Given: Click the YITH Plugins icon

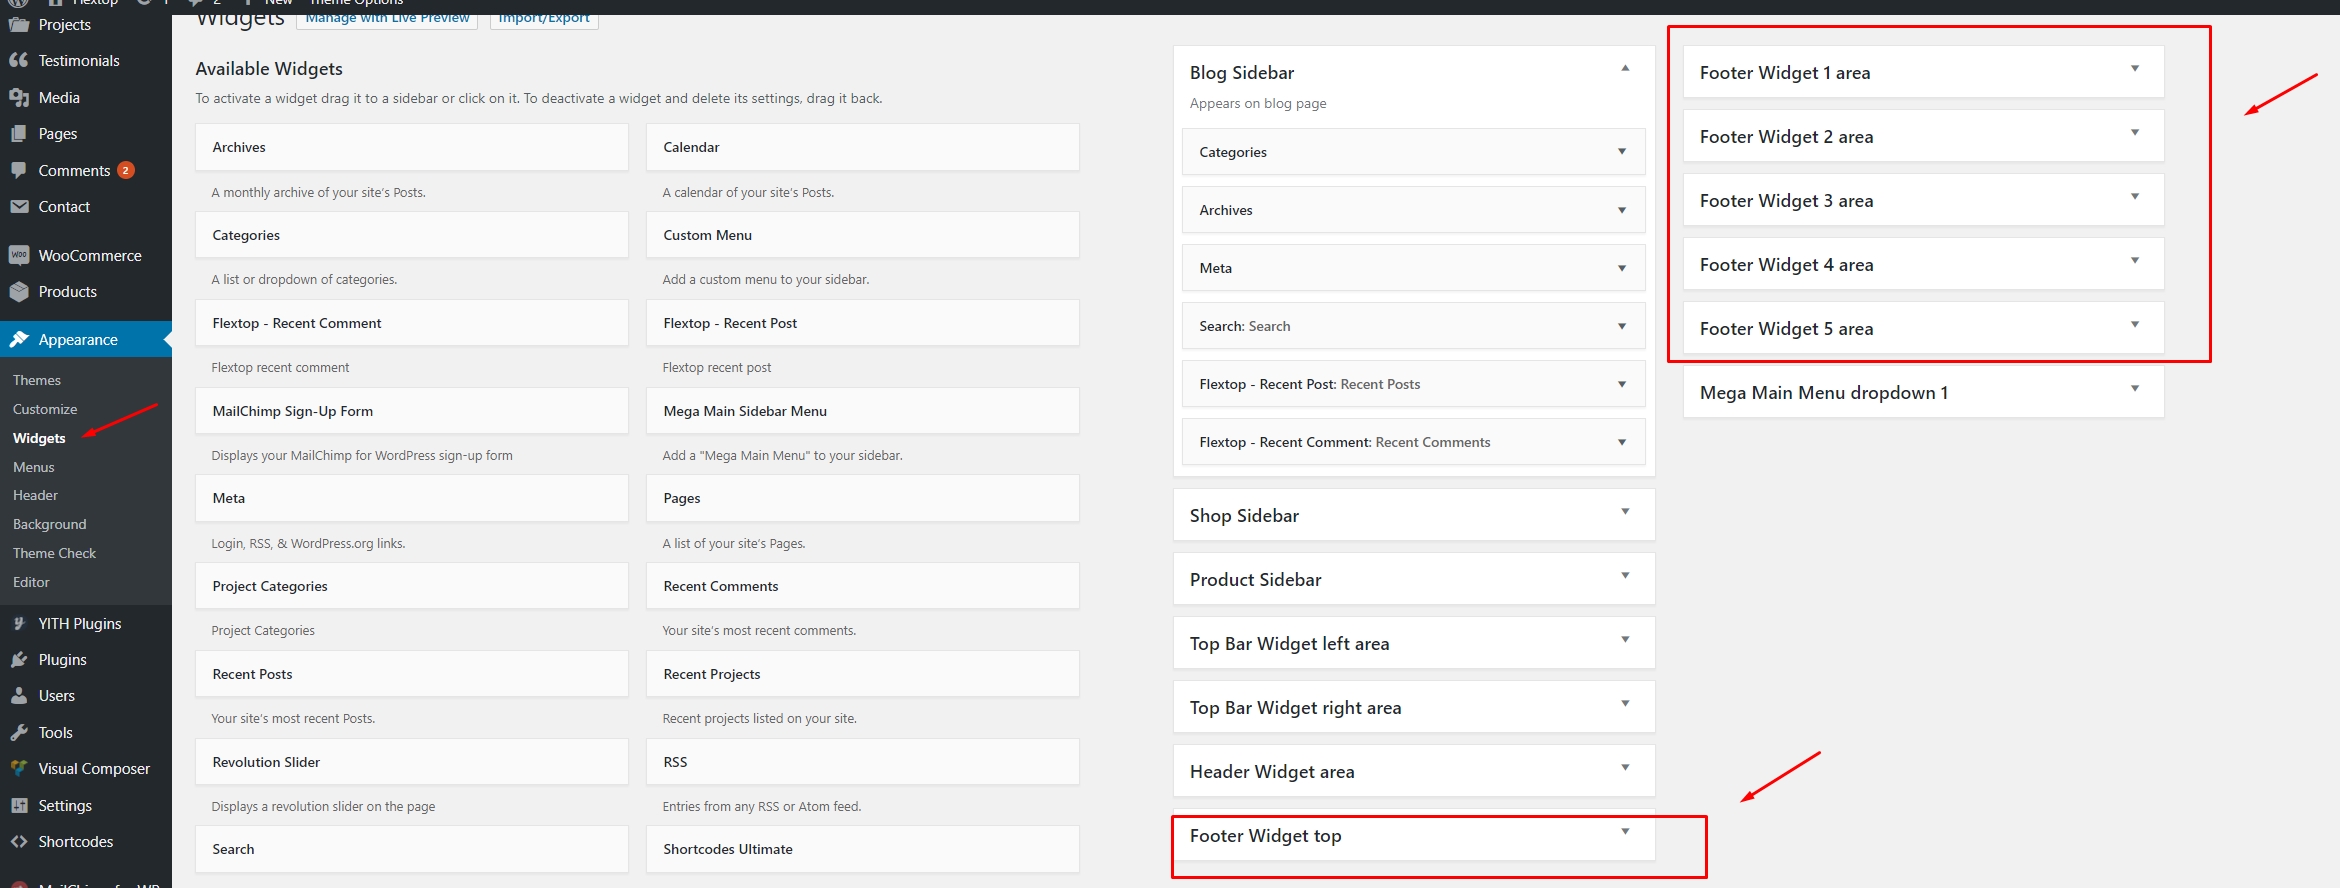Looking at the screenshot, I should coord(19,624).
